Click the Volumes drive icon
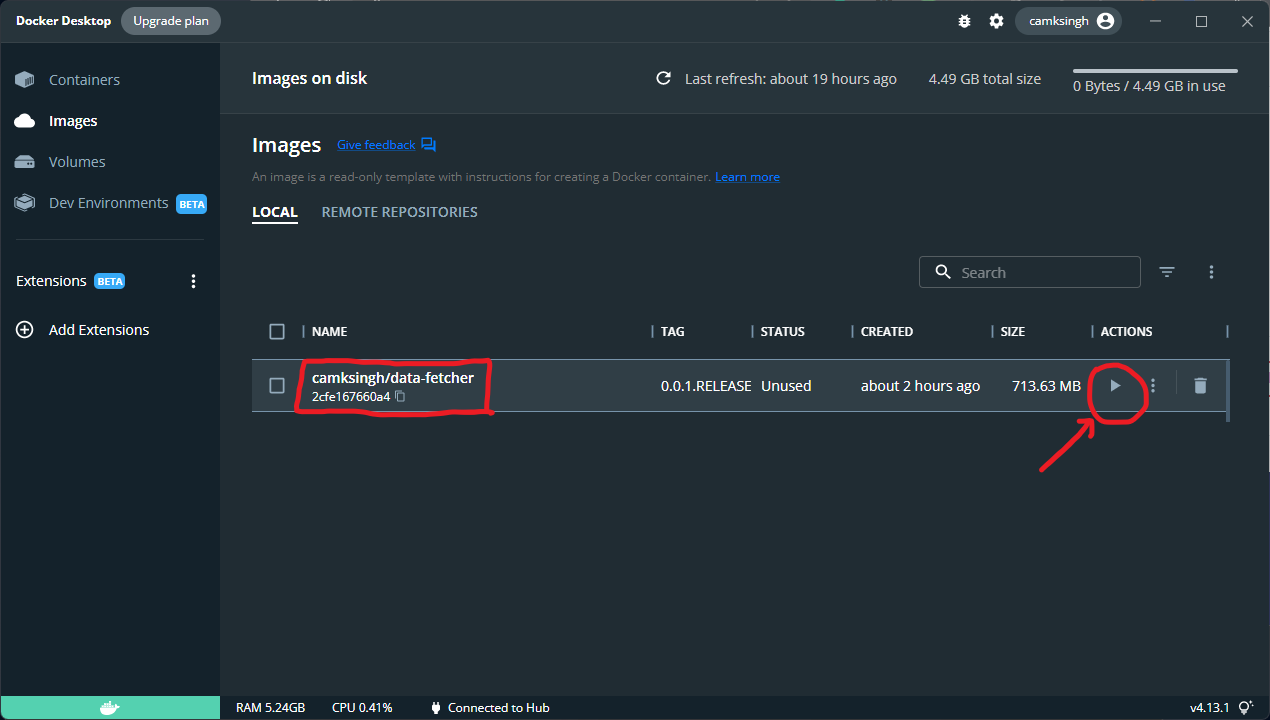 [25, 162]
